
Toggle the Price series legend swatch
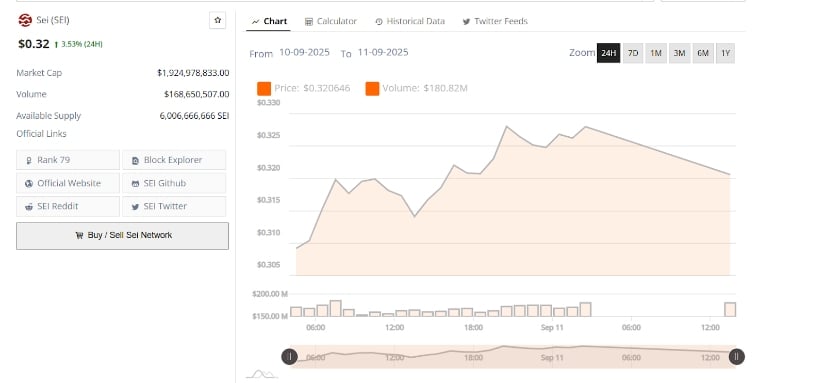pos(264,88)
